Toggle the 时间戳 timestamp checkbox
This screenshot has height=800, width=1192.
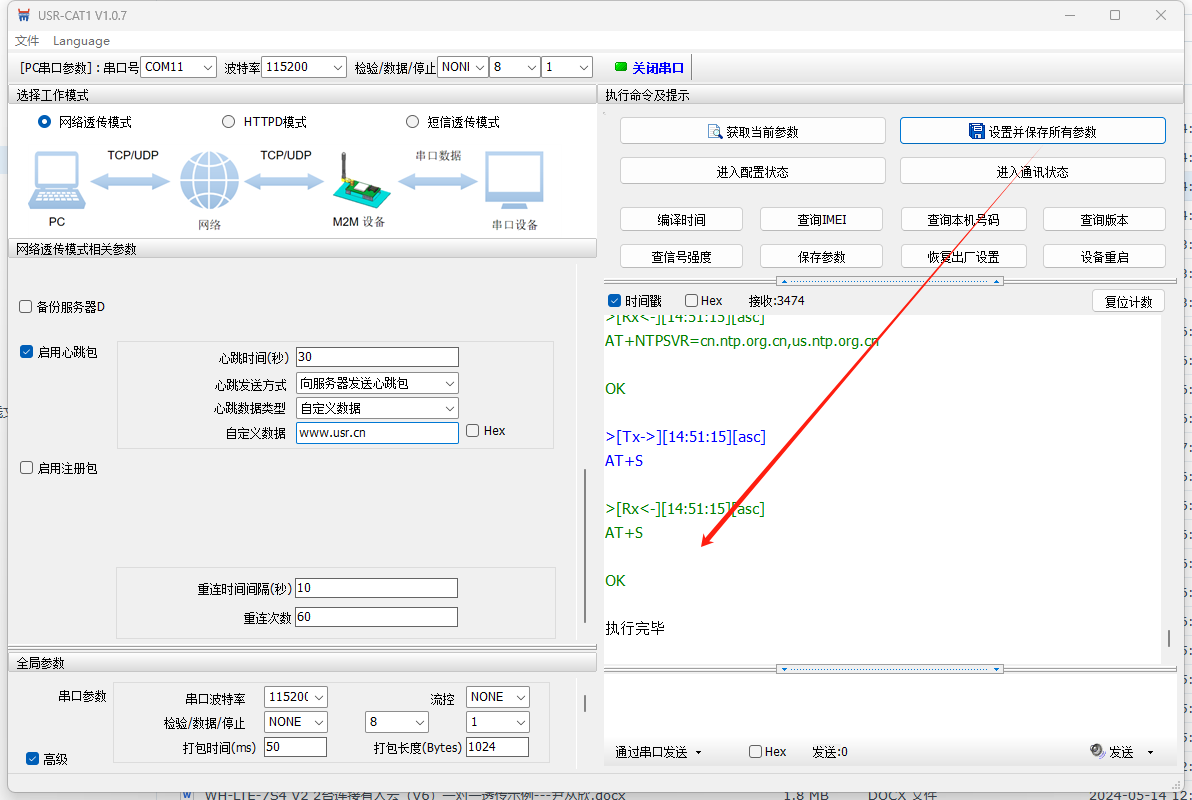[x=615, y=301]
